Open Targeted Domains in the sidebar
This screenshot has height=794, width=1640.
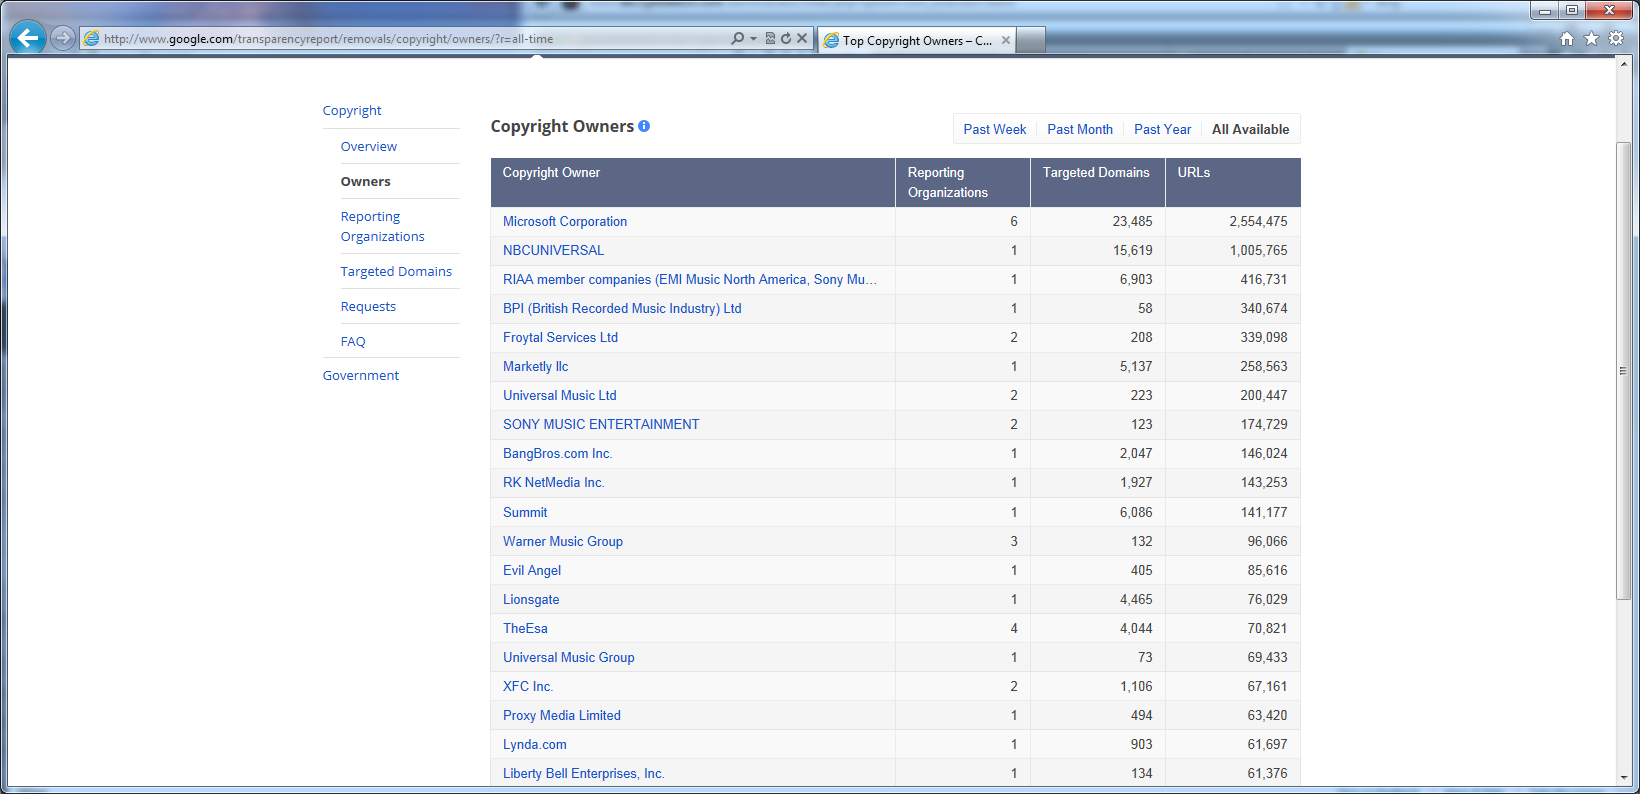point(396,271)
